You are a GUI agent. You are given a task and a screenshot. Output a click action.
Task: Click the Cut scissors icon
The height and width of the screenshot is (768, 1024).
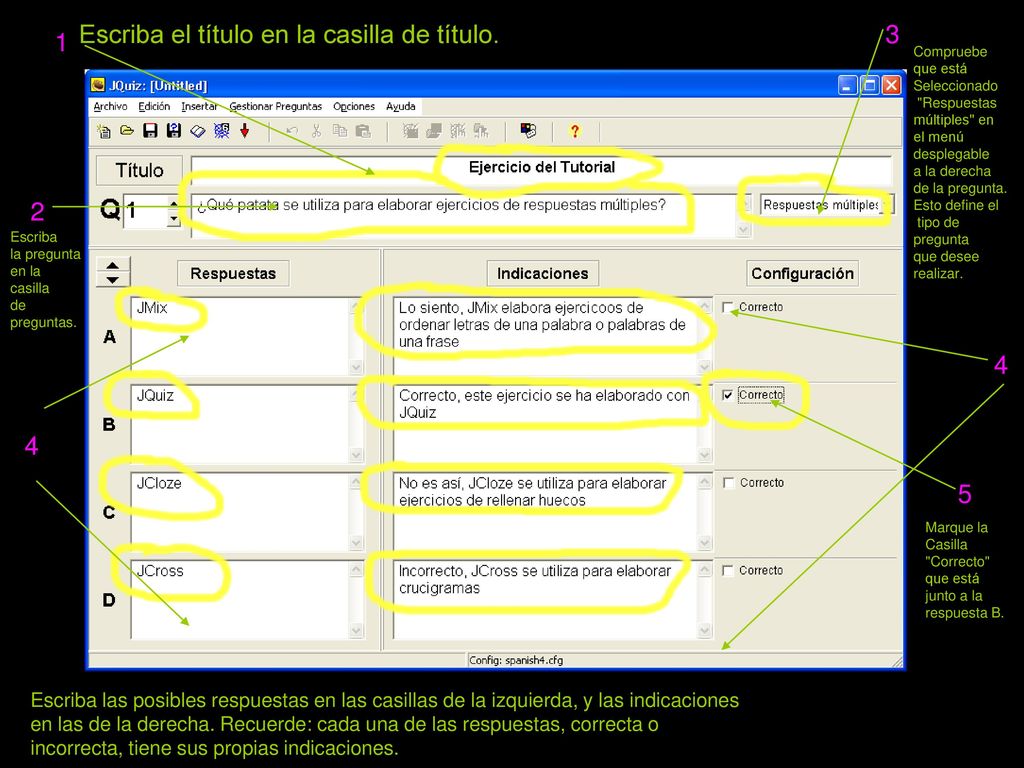pos(316,131)
